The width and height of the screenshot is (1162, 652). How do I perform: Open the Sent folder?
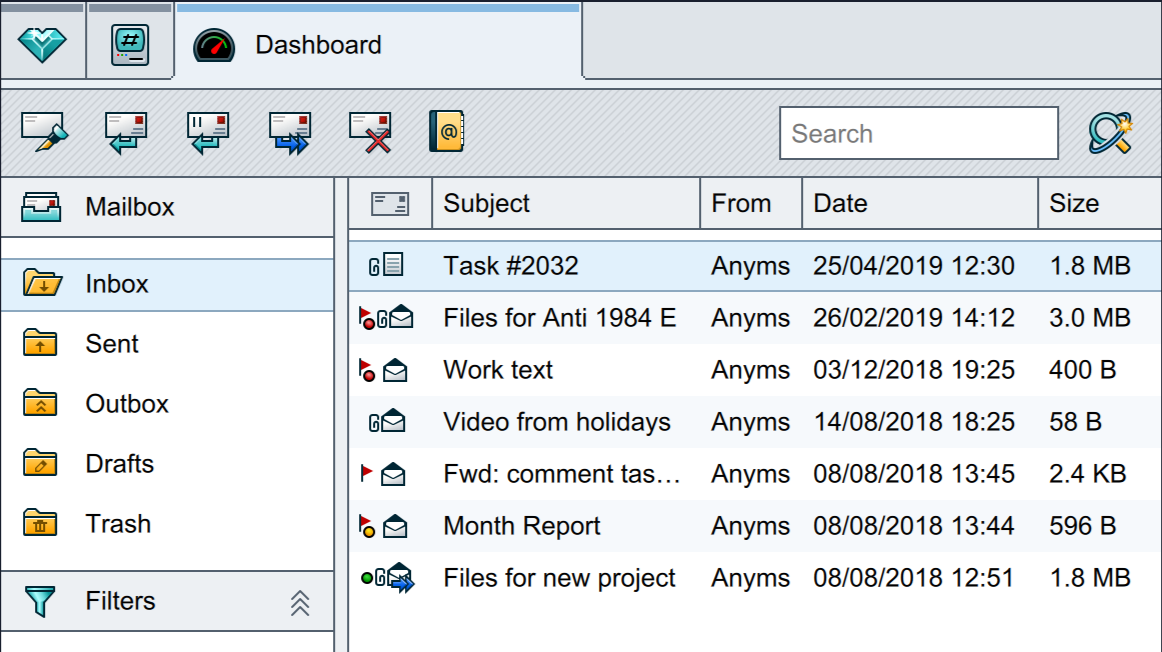[112, 344]
